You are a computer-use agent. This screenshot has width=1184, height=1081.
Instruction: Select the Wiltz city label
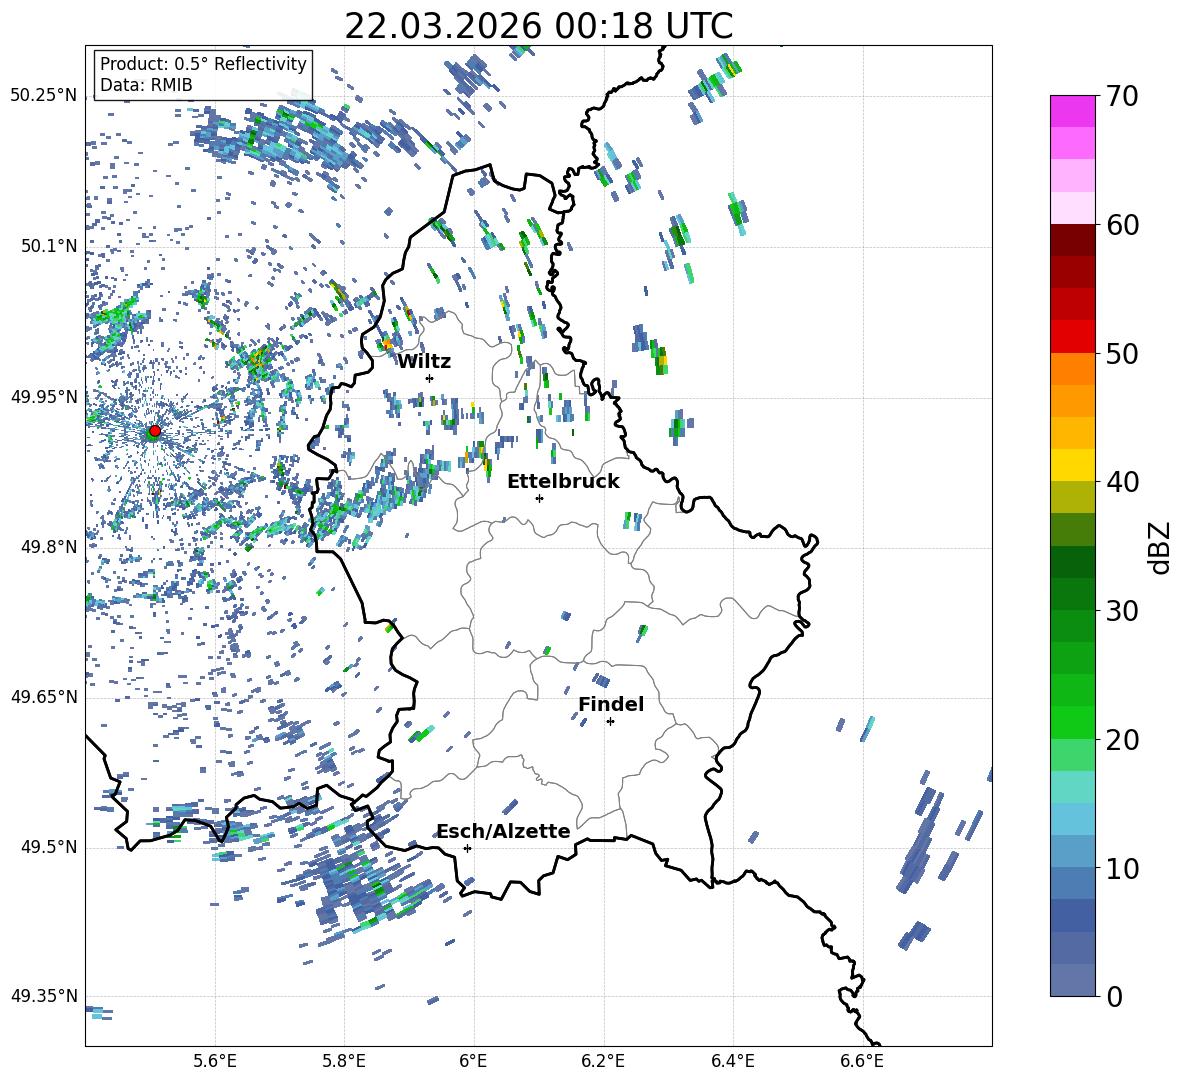[x=424, y=361]
